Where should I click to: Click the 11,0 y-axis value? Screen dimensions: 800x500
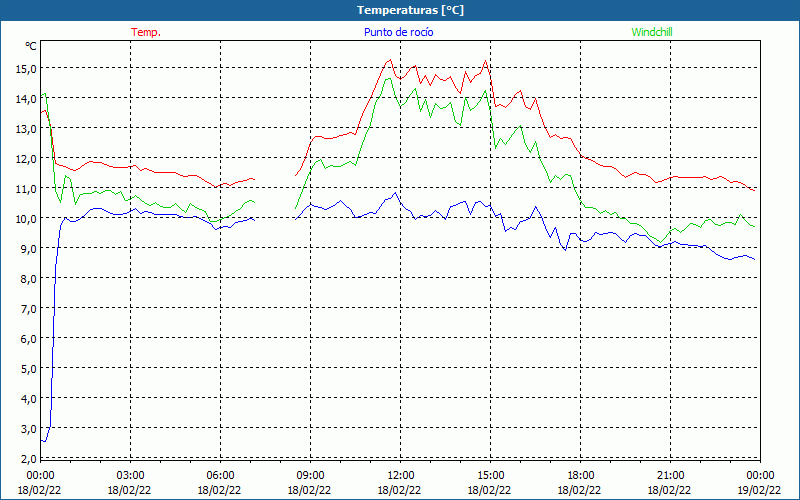pyautogui.click(x=26, y=189)
